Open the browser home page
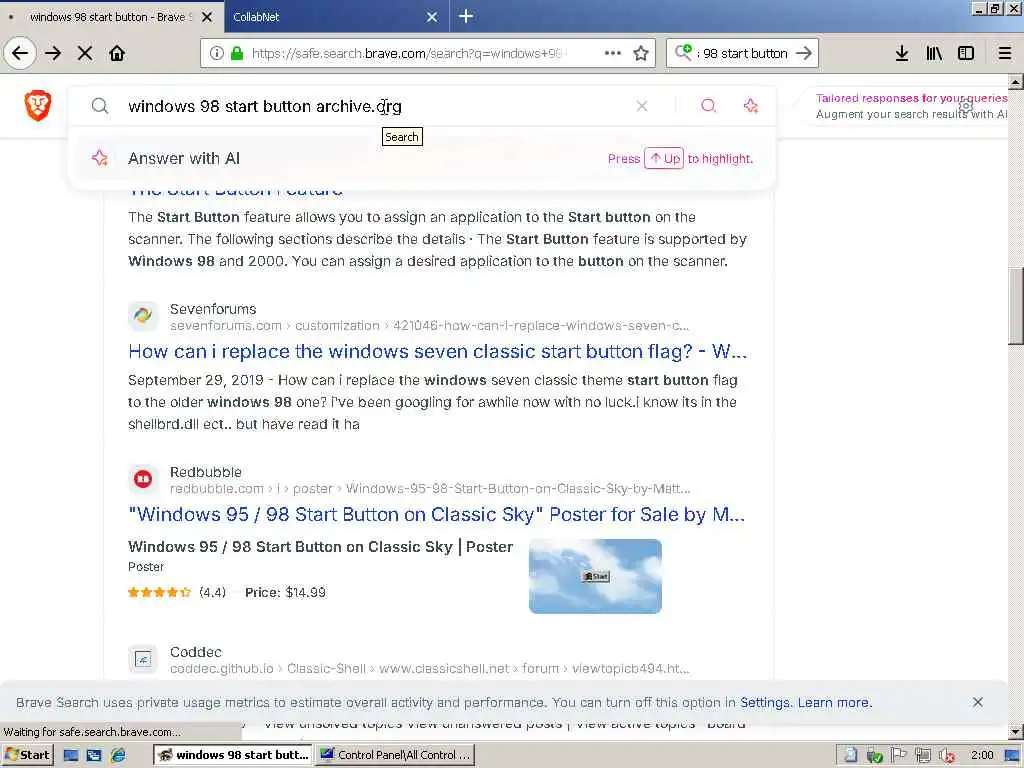1024x768 pixels. (x=117, y=53)
